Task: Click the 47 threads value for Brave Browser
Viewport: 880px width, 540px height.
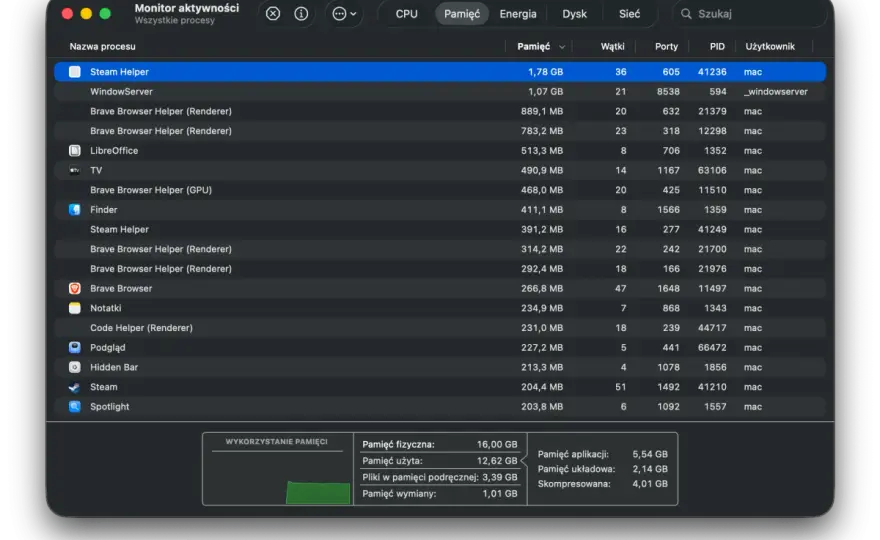Action: pos(620,288)
